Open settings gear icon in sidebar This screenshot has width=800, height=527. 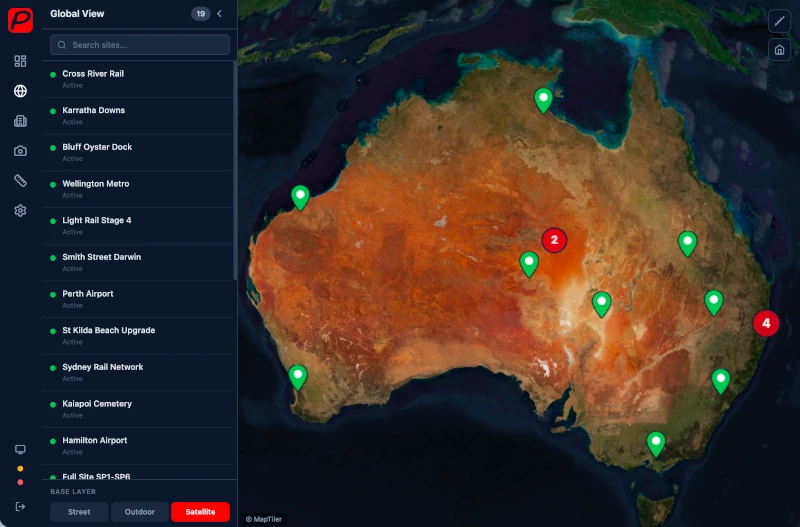(20, 211)
